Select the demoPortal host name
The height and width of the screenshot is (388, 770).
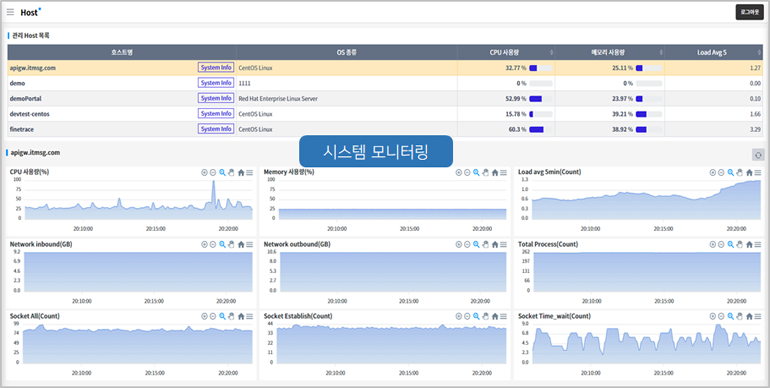[x=25, y=99]
